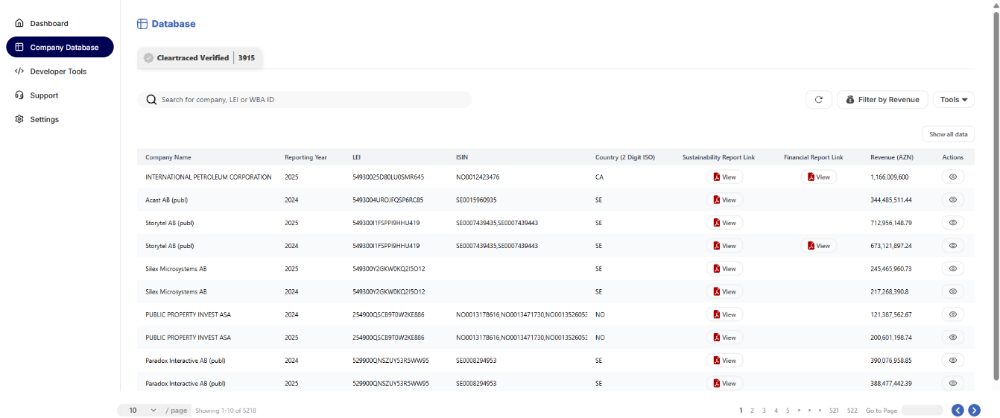Click eye icon for Public Property Invest 2024 row
Image resolution: width=1000 pixels, height=418 pixels.
953,315
